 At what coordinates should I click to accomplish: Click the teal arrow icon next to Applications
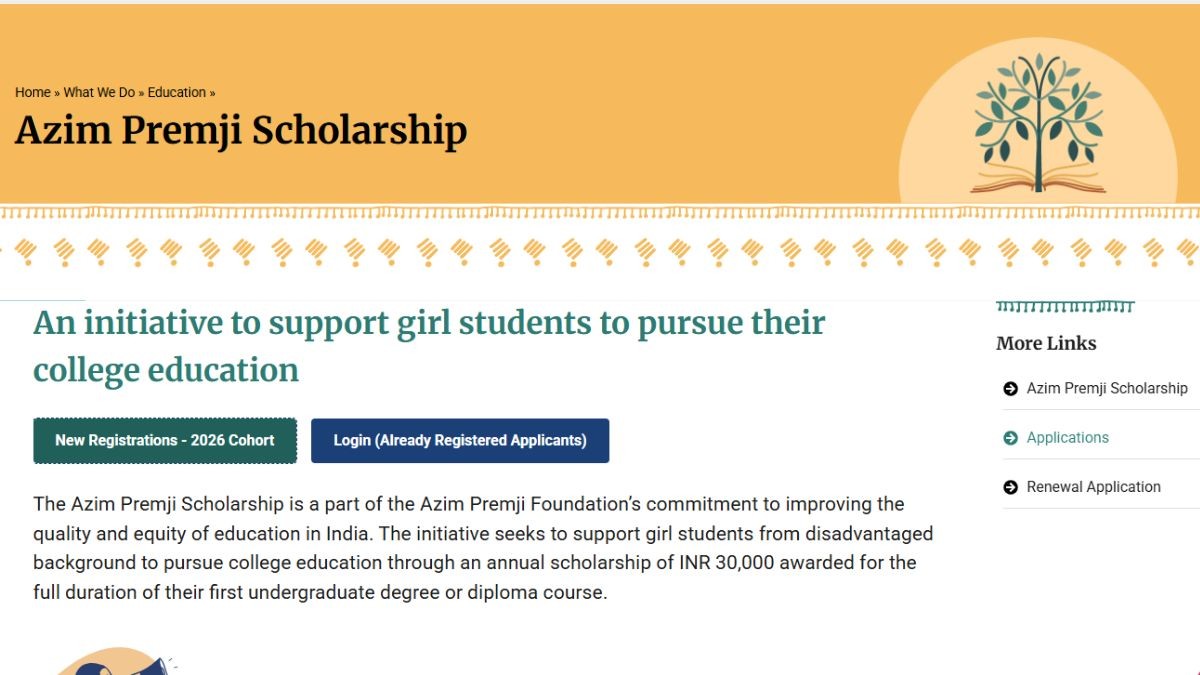pyautogui.click(x=1010, y=438)
